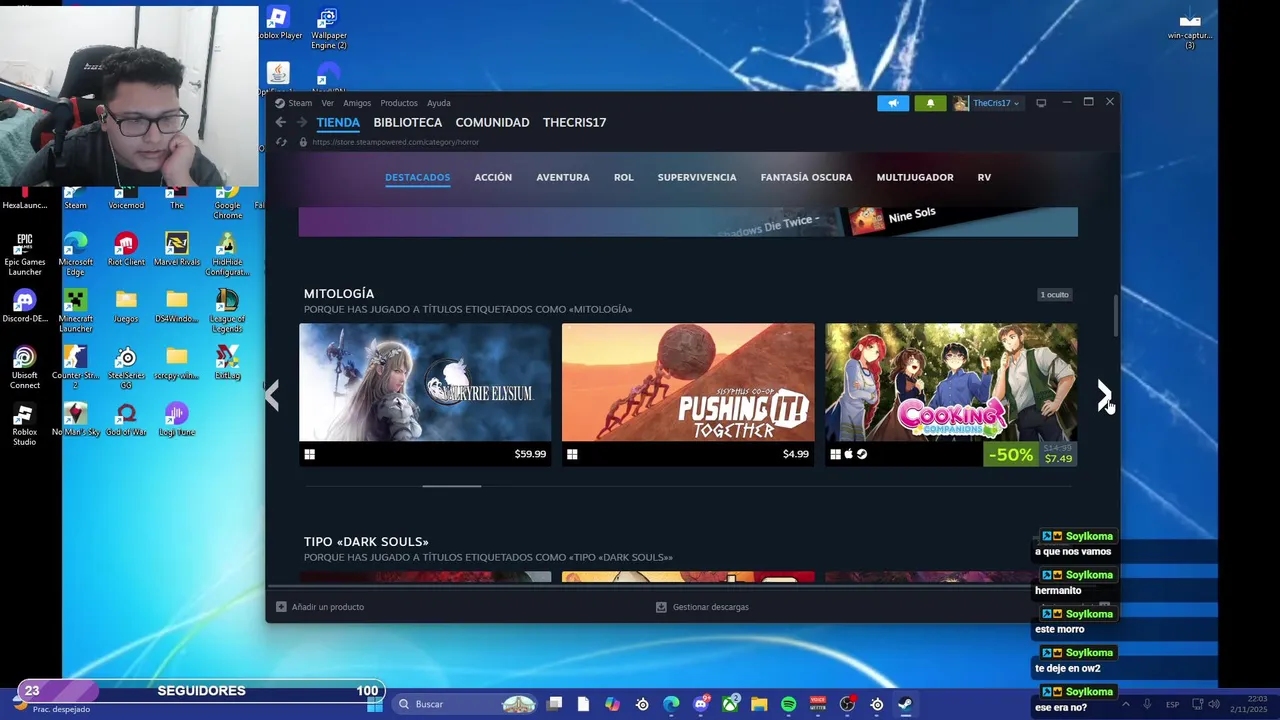Open No Man's Sky desktop shortcut
The image size is (1280, 720).
[x=75, y=420]
